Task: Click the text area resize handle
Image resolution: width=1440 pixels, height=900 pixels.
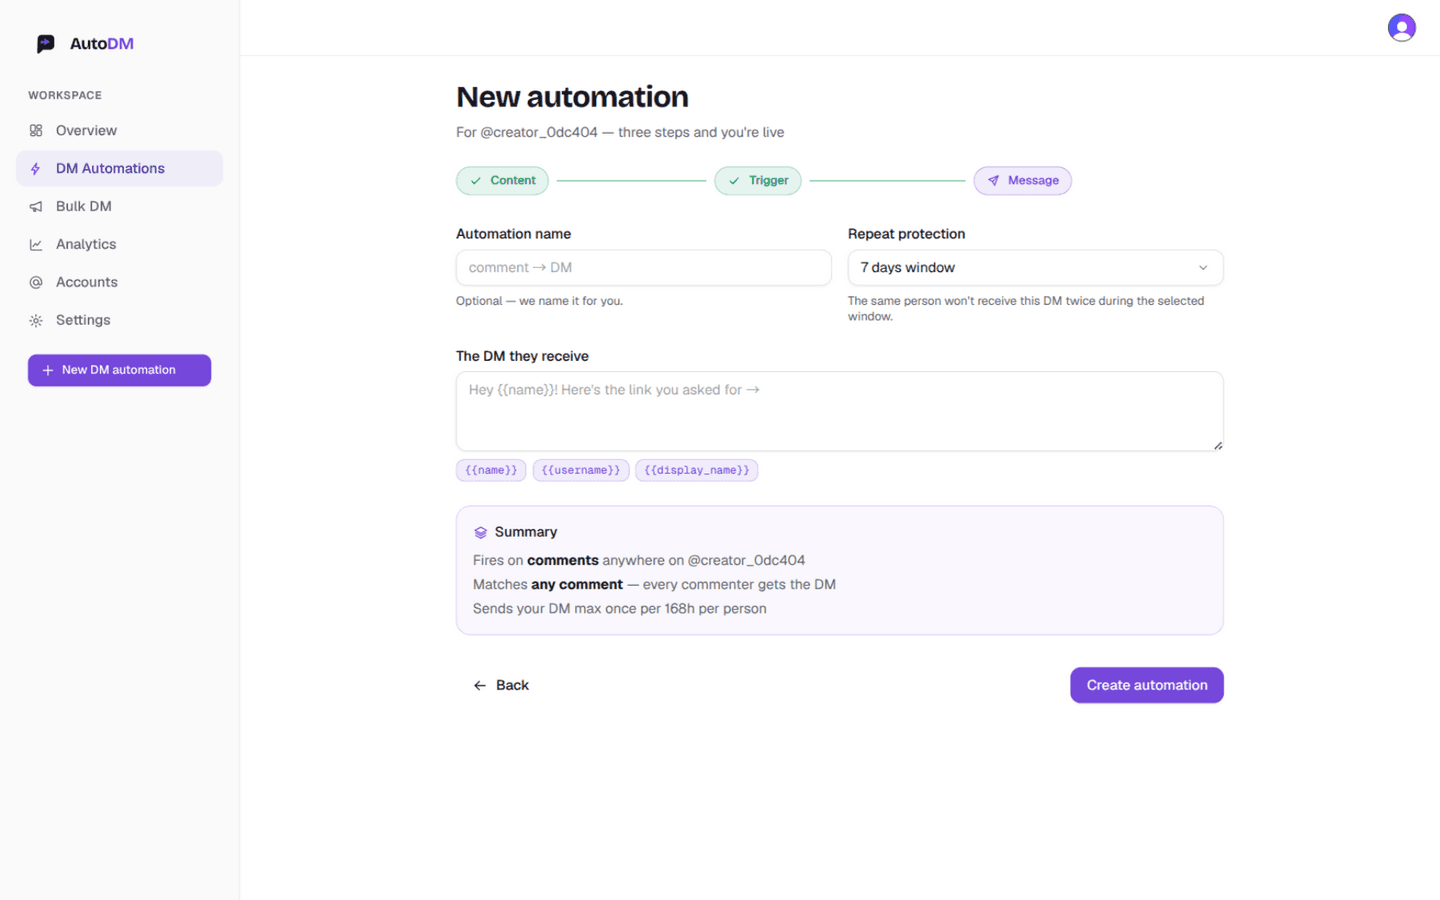Action: 1217,445
